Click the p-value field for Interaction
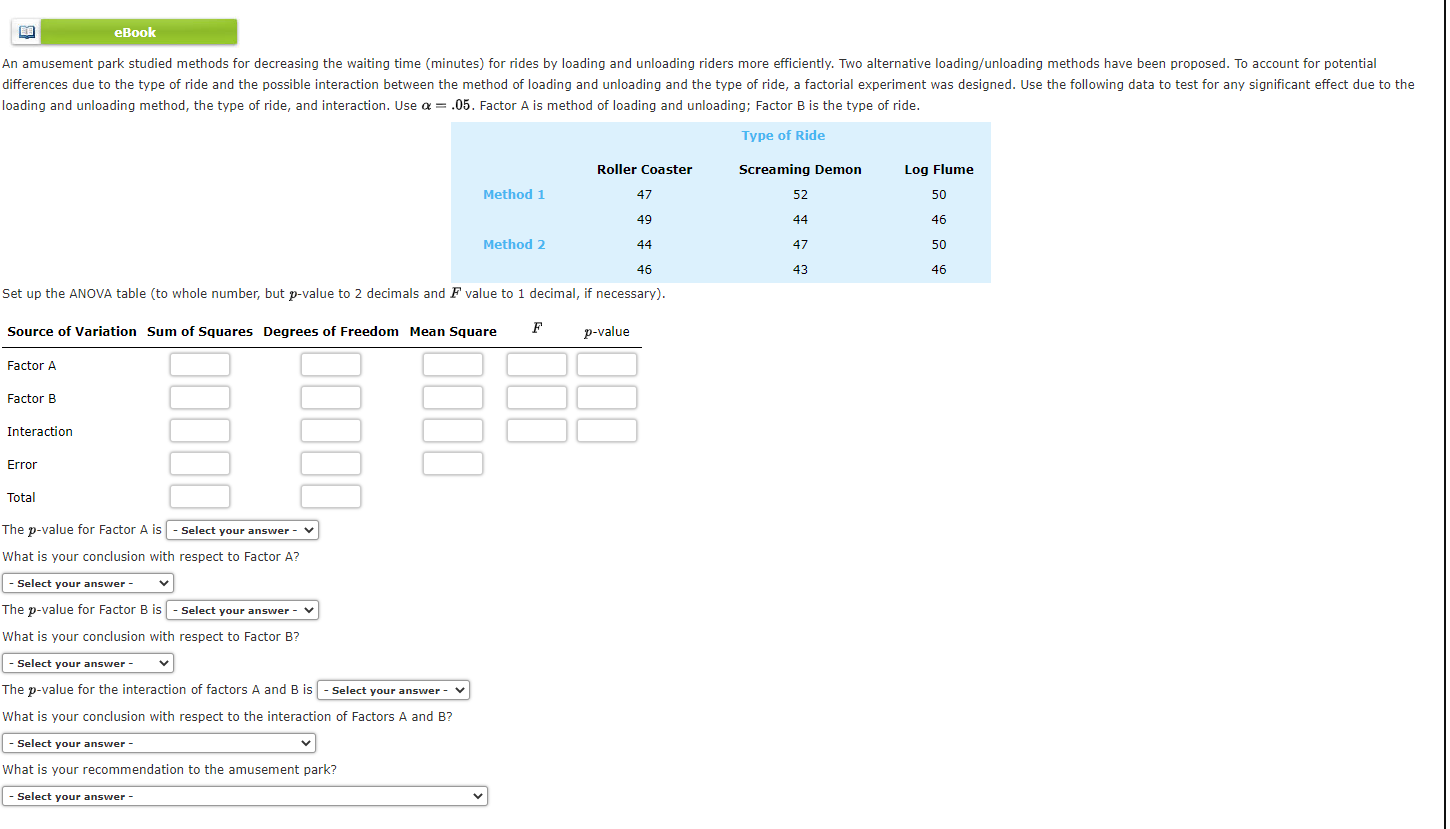 click(x=607, y=430)
